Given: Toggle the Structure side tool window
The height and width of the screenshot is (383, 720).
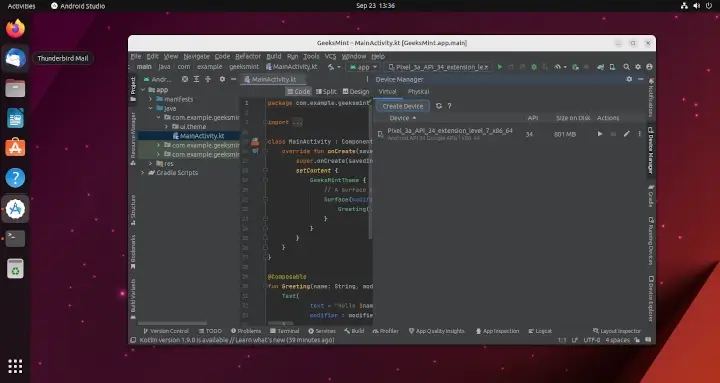Looking at the screenshot, I should coord(133,210).
